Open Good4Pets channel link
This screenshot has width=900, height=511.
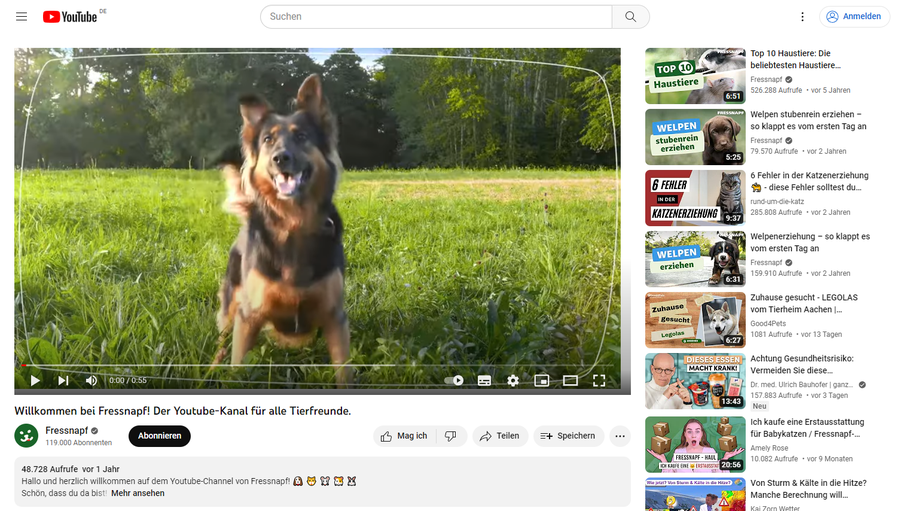[768, 324]
